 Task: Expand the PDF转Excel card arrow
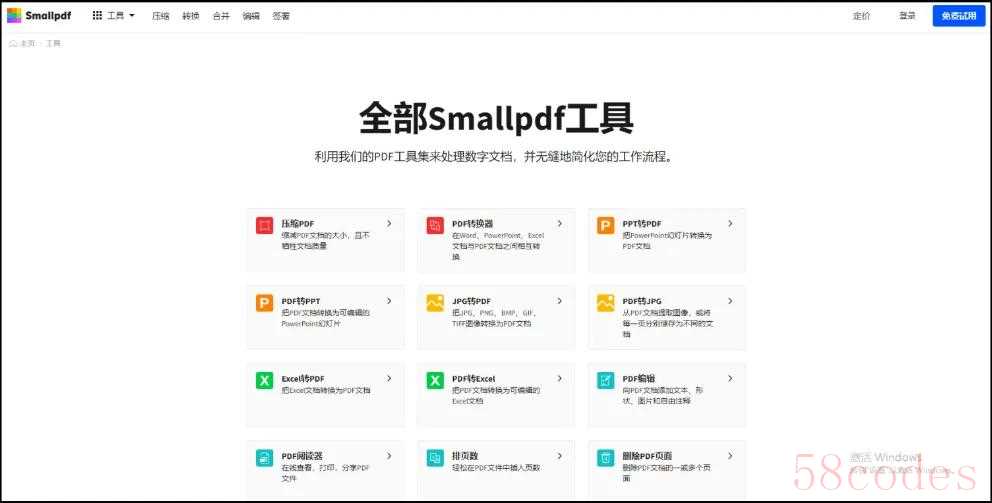(559, 378)
